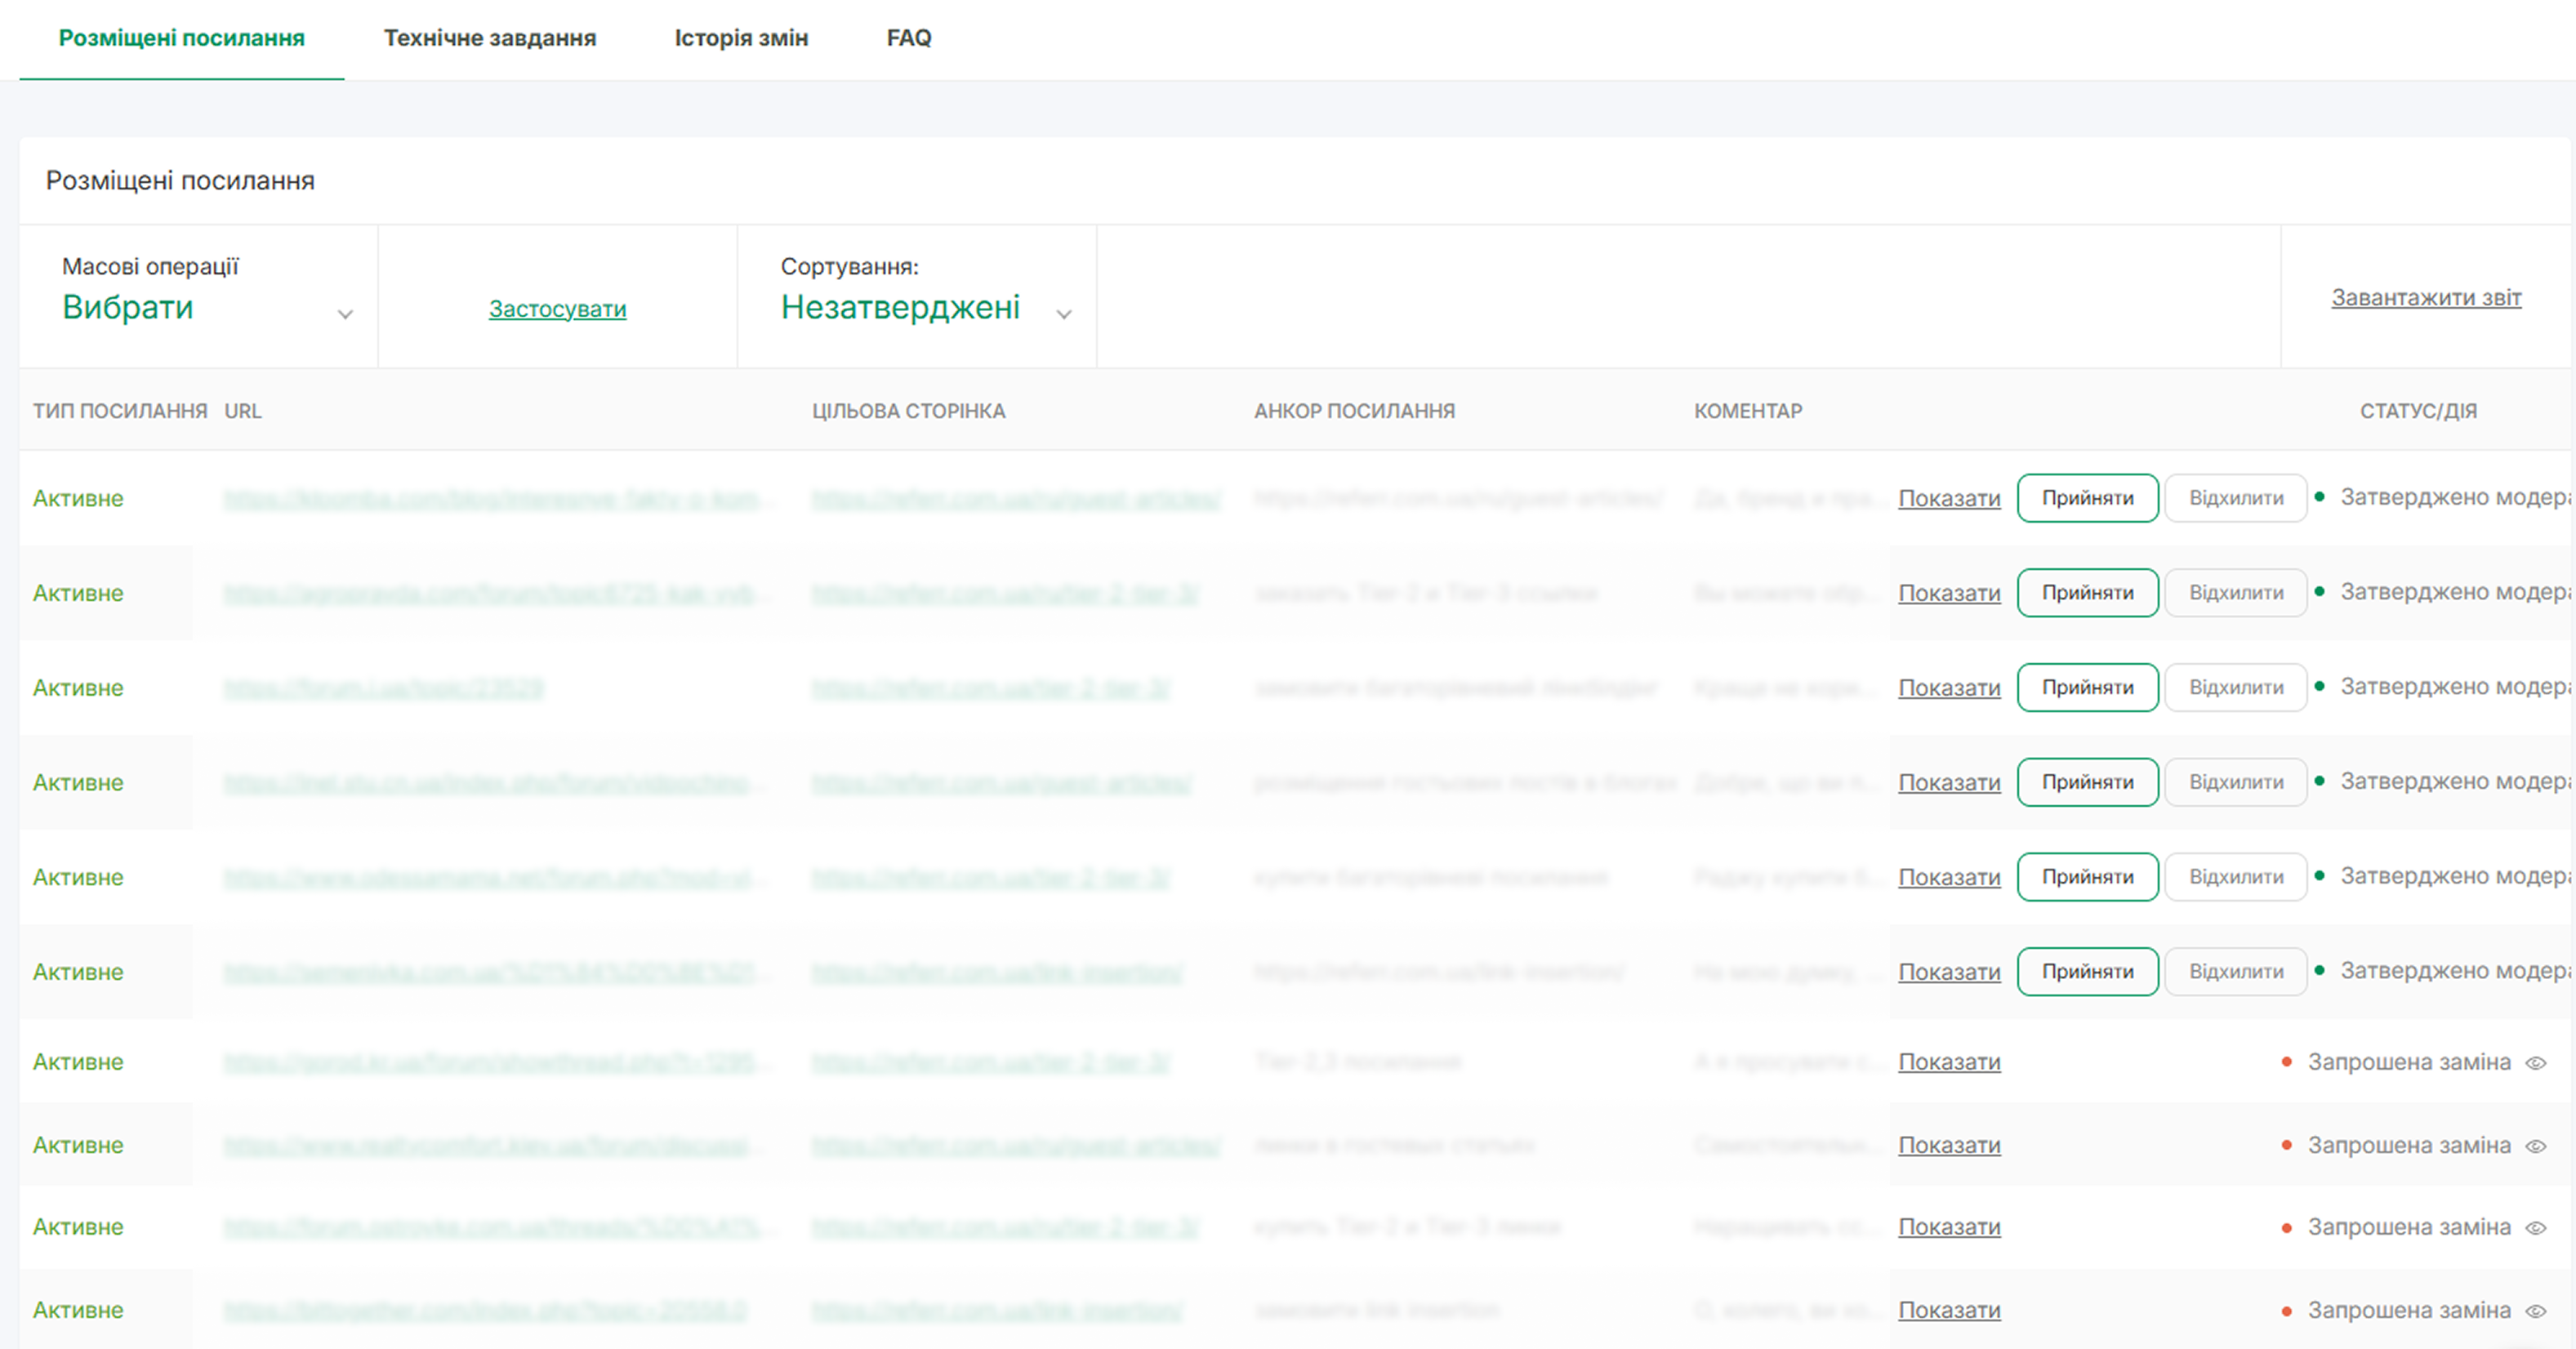Select Розміщені посилання tab

[x=181, y=38]
